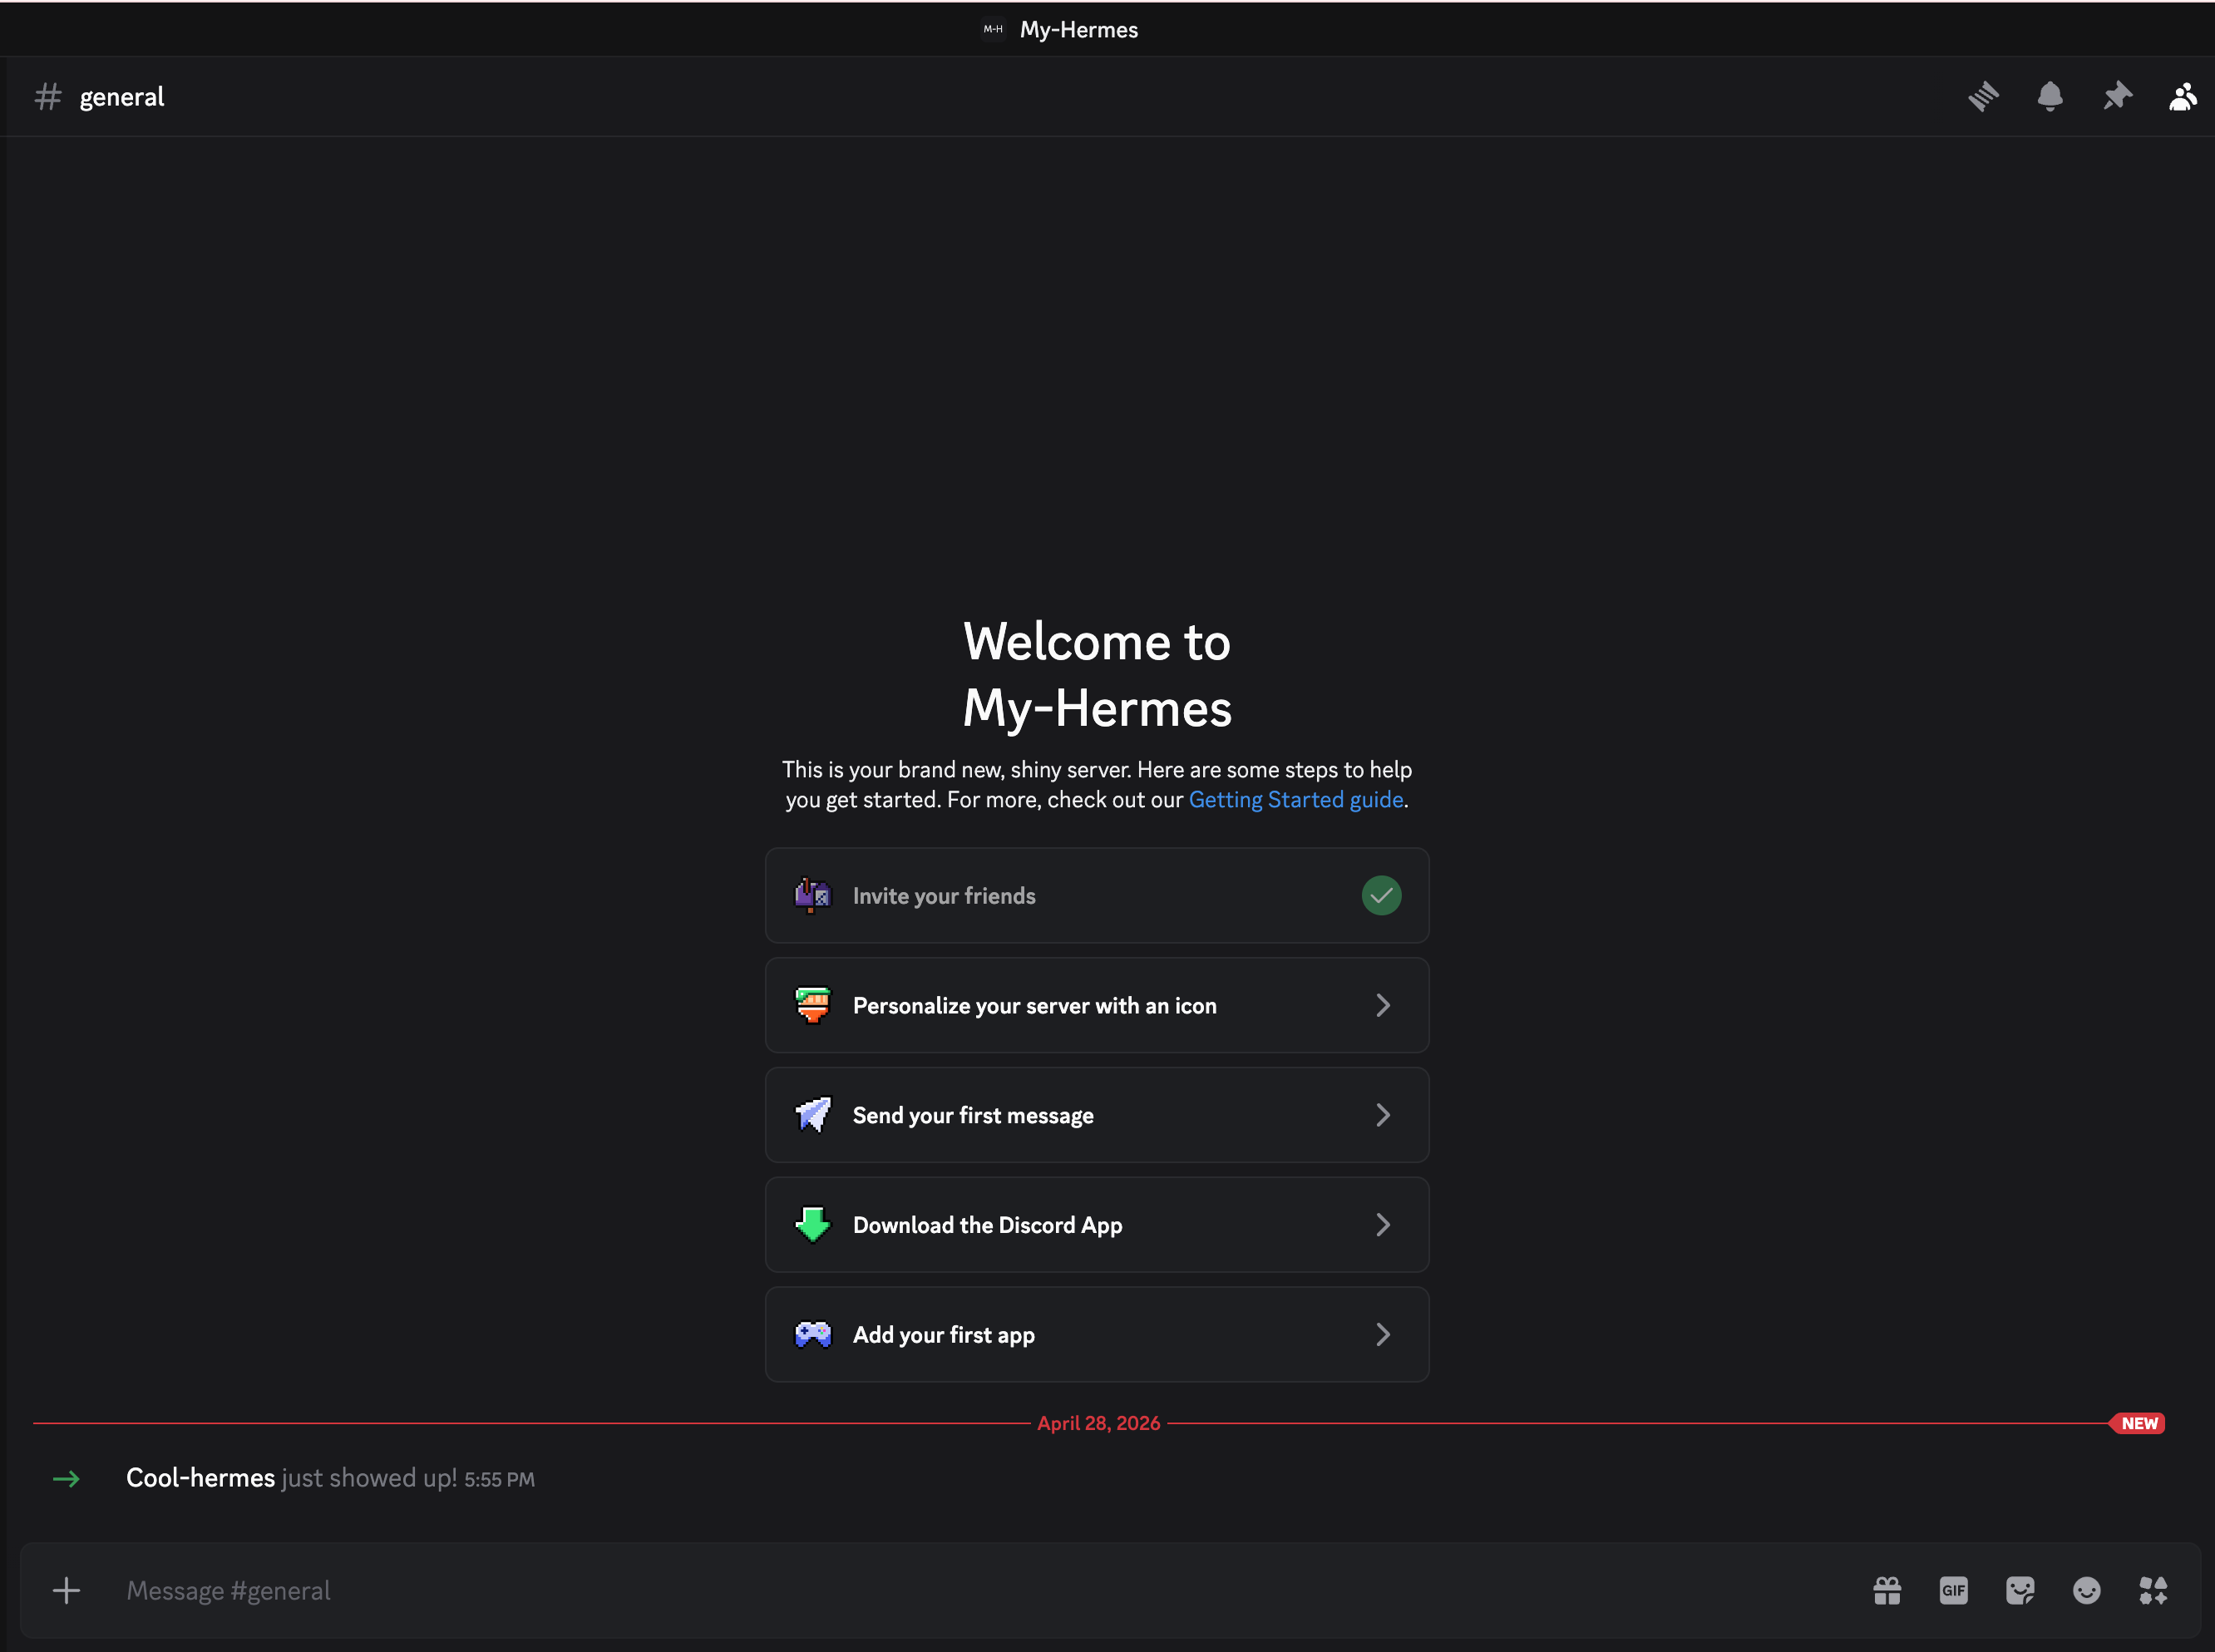Viewport: 2215px width, 1652px height.
Task: Click the game controller icon on Add app card
Action: [813, 1334]
